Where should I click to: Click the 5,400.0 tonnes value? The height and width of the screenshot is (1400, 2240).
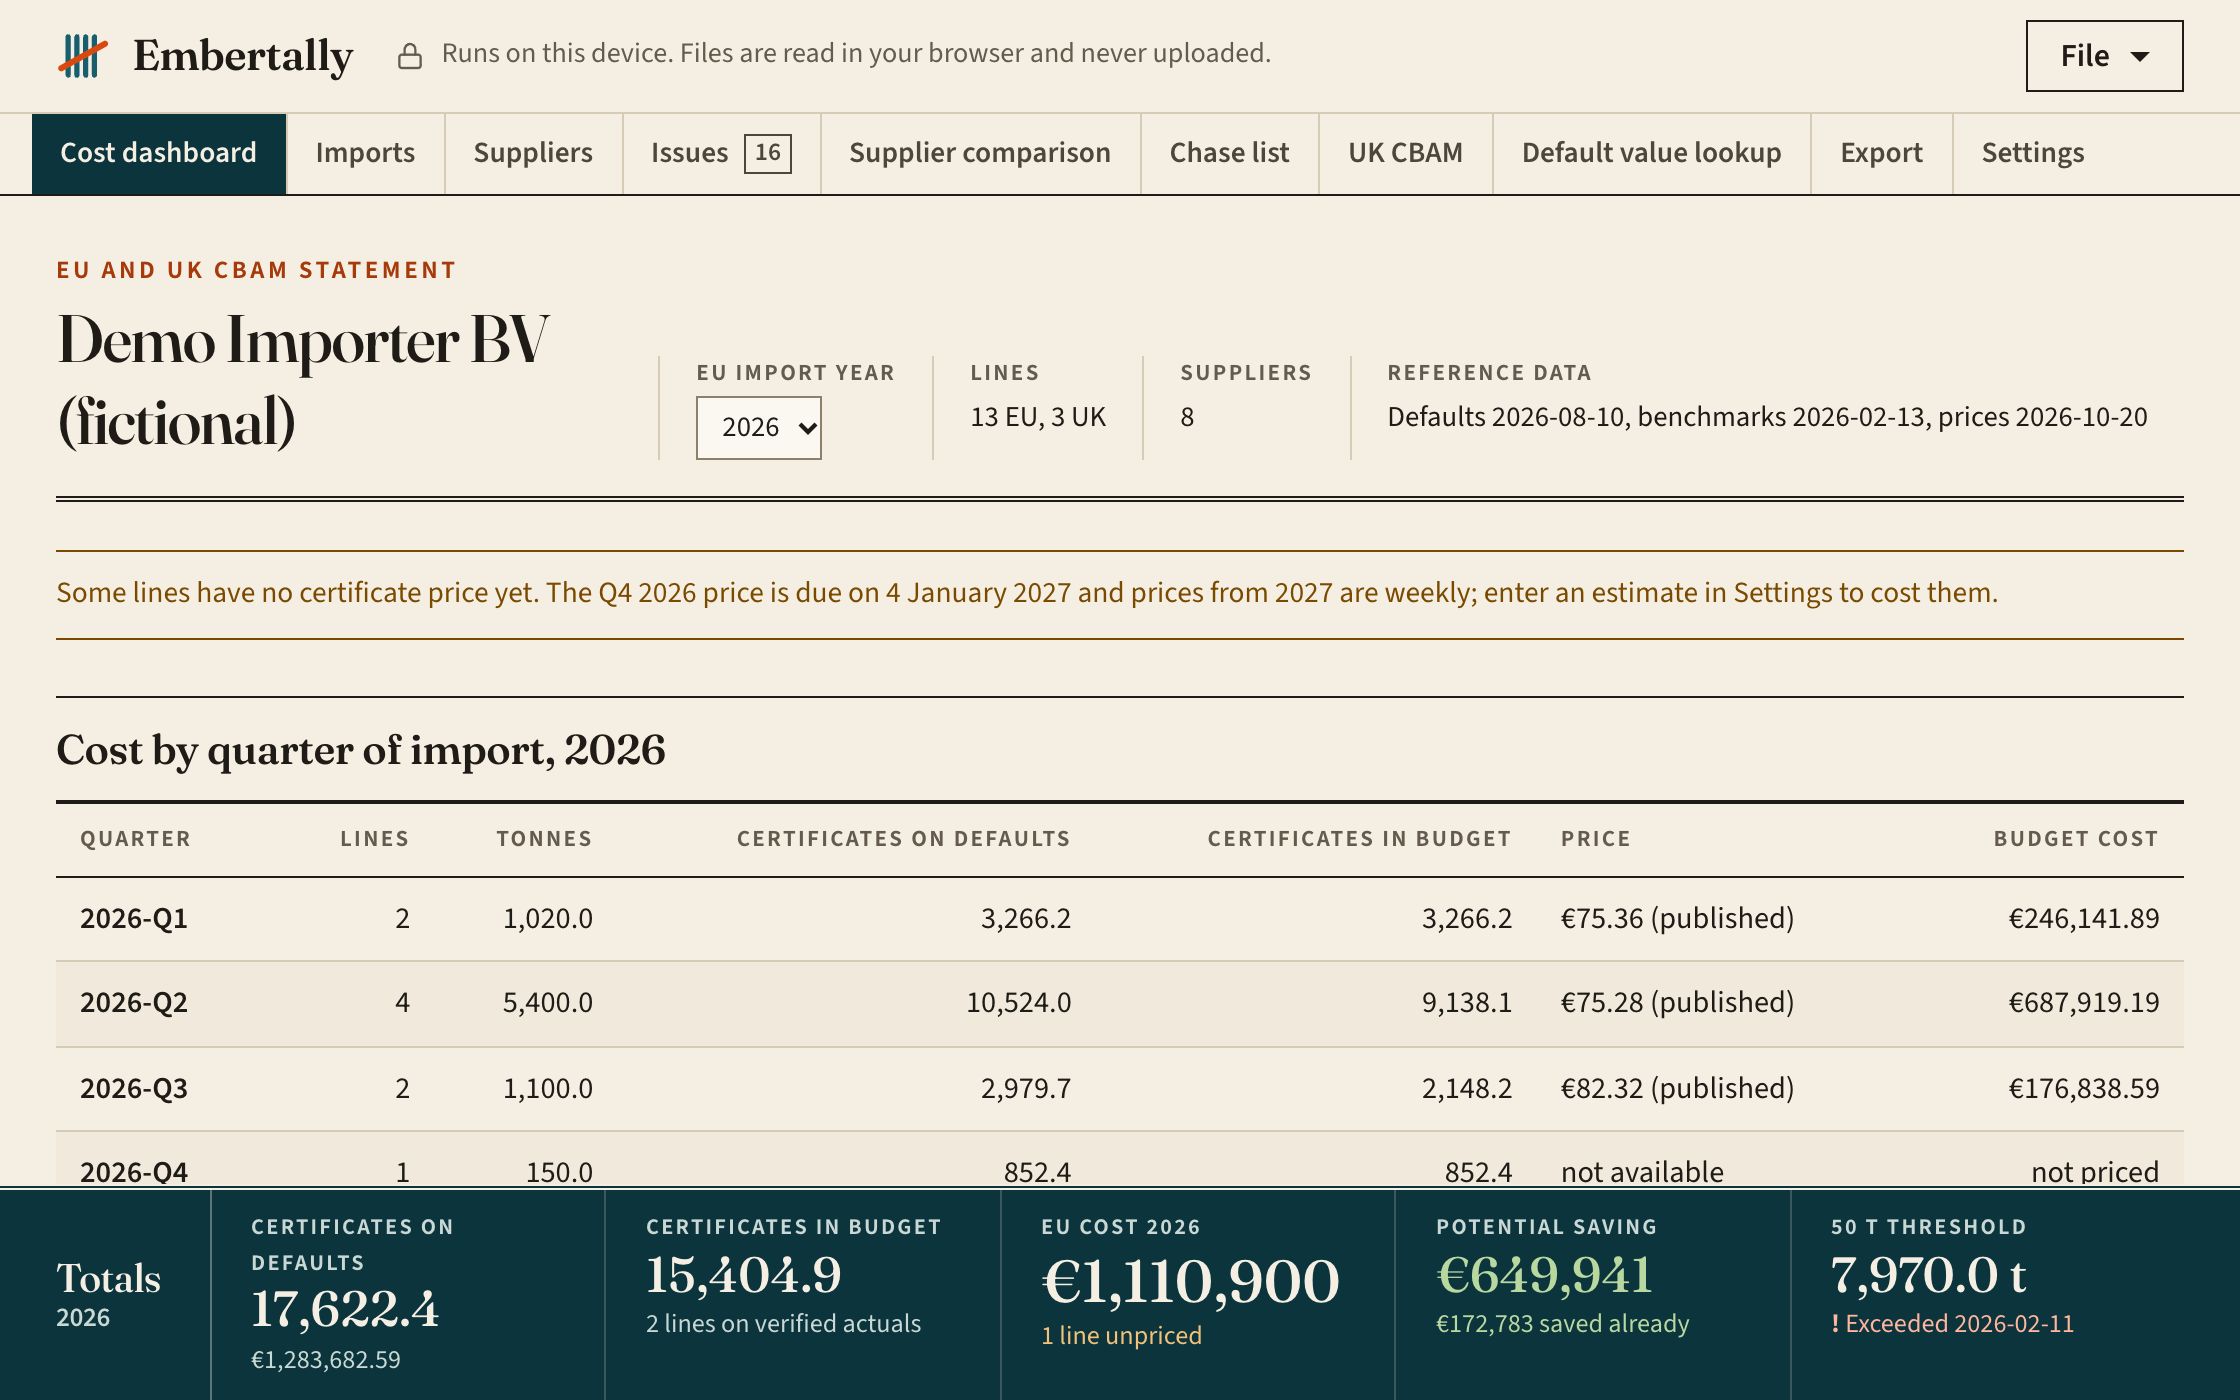[x=547, y=1003]
